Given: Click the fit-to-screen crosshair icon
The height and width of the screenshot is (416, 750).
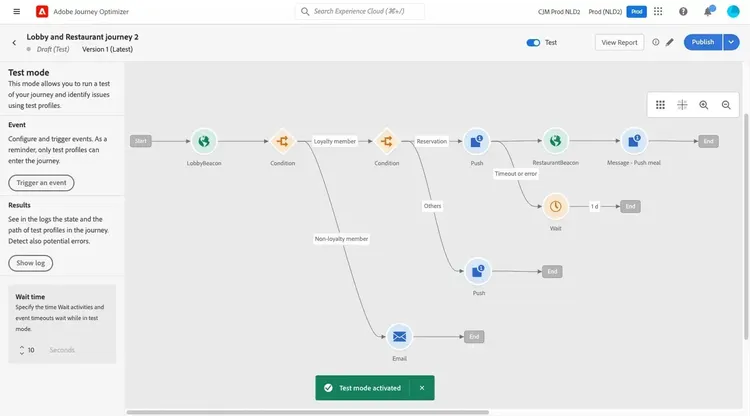Looking at the screenshot, I should [x=682, y=105].
